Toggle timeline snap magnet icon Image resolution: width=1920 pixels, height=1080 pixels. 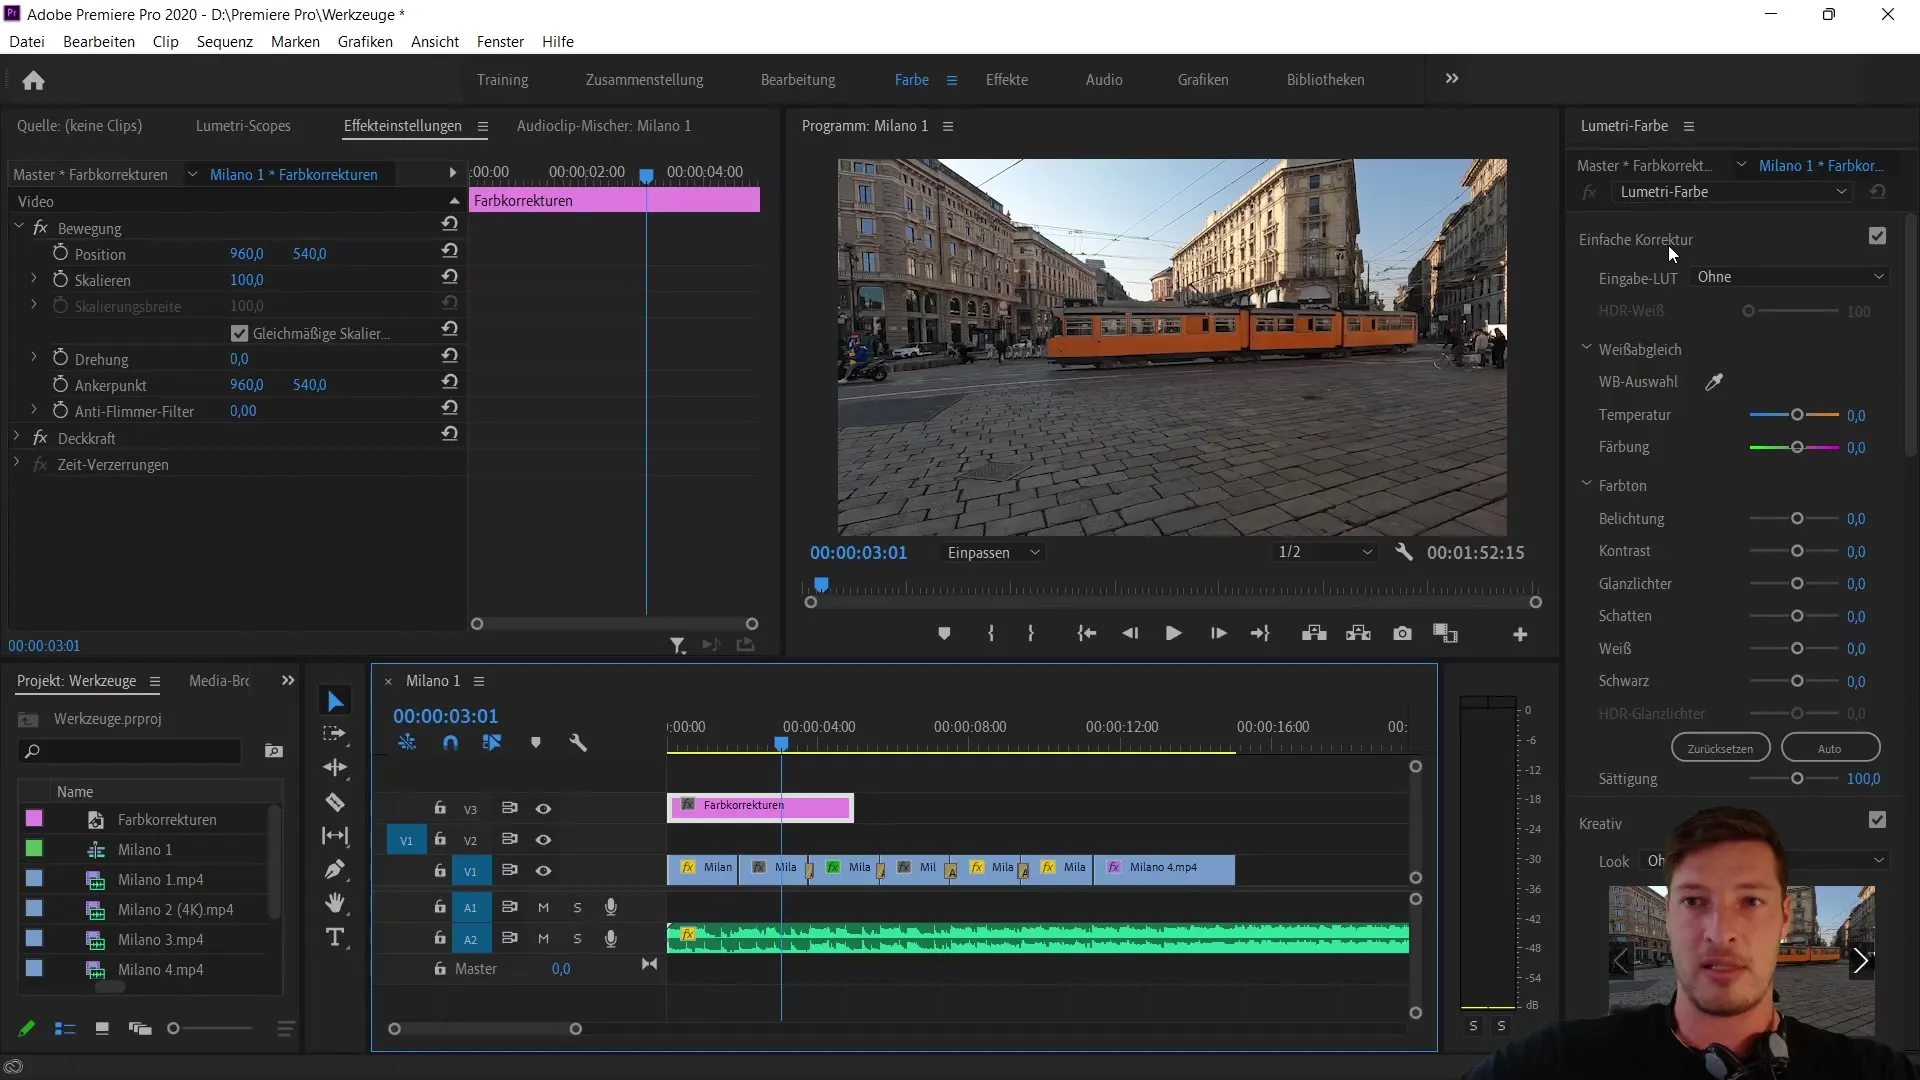coord(450,743)
